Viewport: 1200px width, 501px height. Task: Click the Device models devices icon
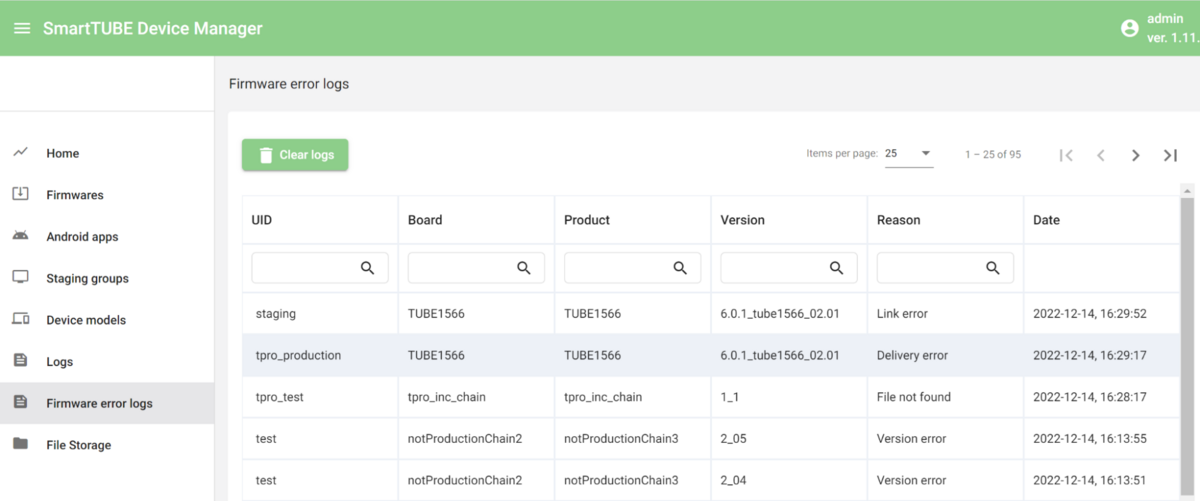21,319
